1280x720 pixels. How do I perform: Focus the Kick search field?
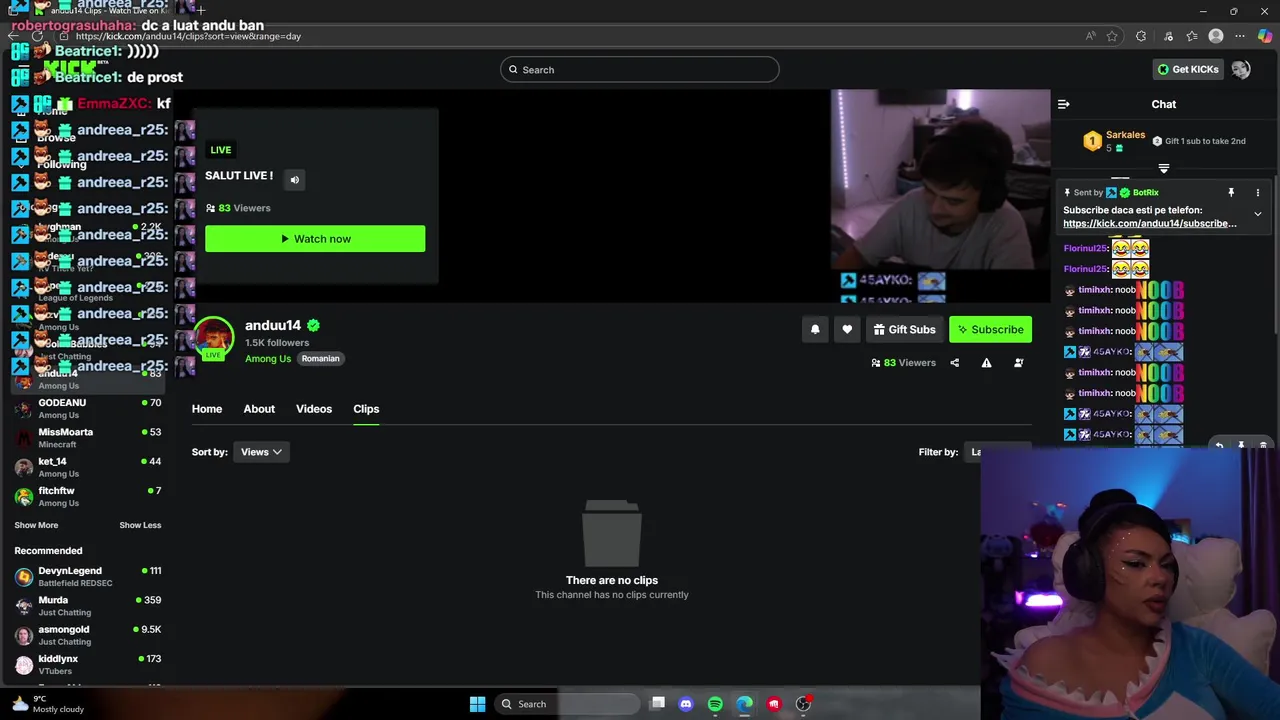coord(640,70)
